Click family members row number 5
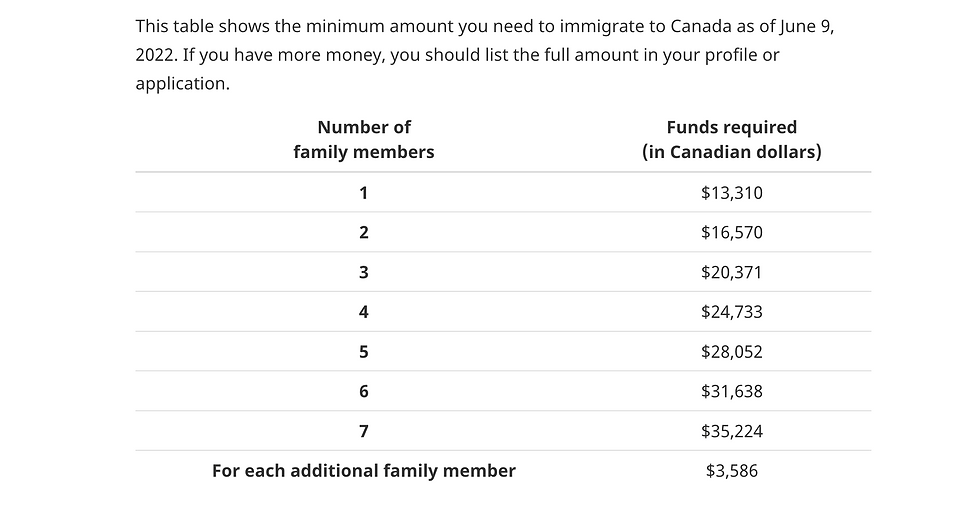The height and width of the screenshot is (515, 980). (x=364, y=352)
